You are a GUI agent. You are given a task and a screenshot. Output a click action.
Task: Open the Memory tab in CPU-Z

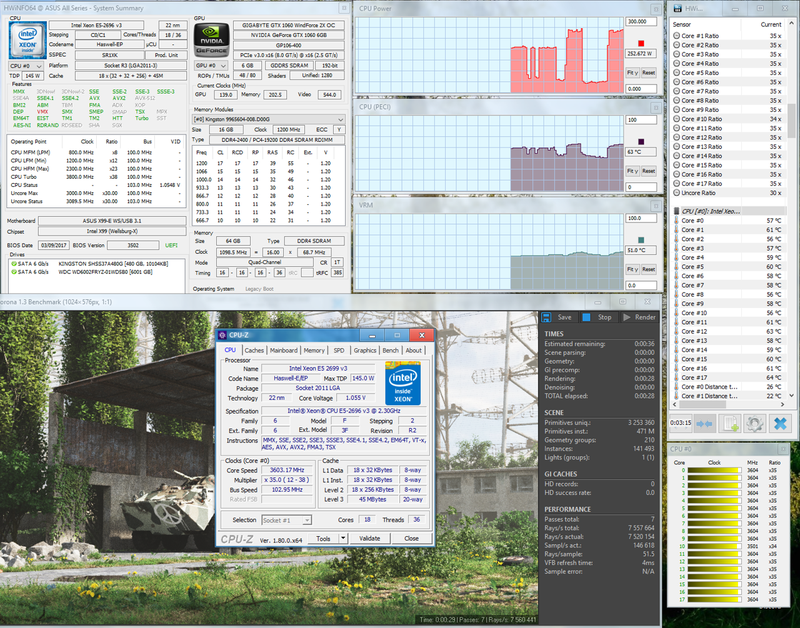(x=314, y=350)
